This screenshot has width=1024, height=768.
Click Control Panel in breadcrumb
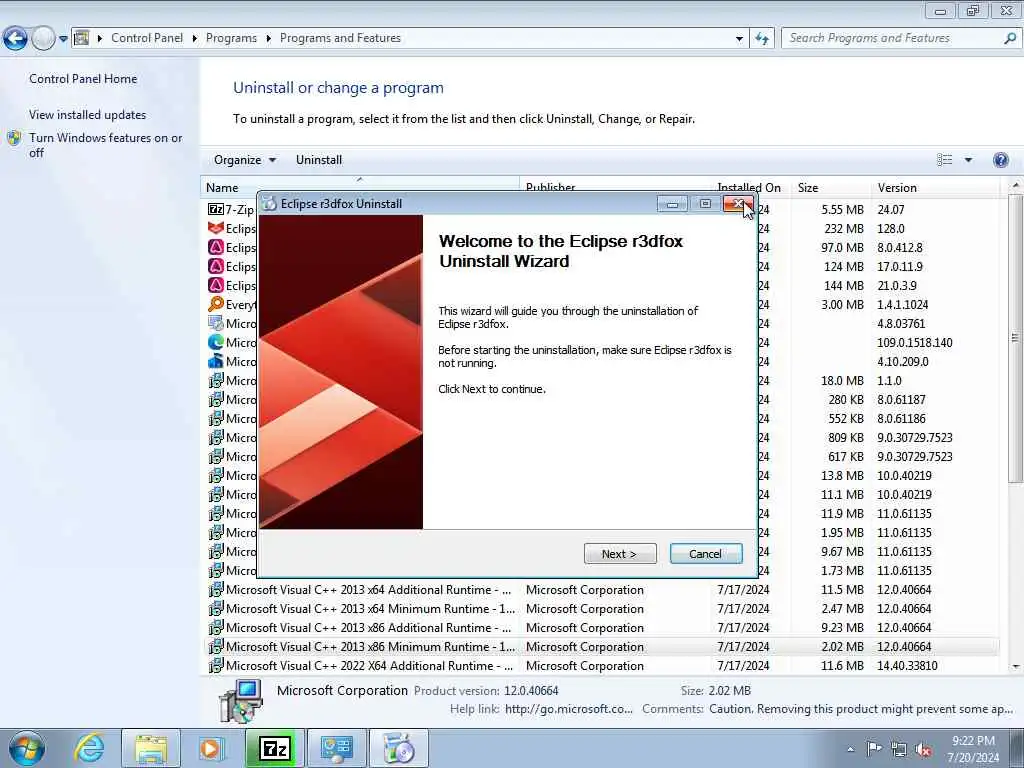[147, 38]
